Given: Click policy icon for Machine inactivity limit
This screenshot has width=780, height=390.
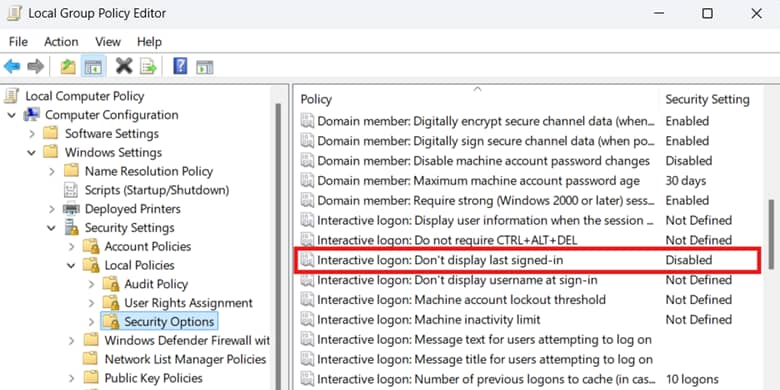Looking at the screenshot, I should click(307, 319).
